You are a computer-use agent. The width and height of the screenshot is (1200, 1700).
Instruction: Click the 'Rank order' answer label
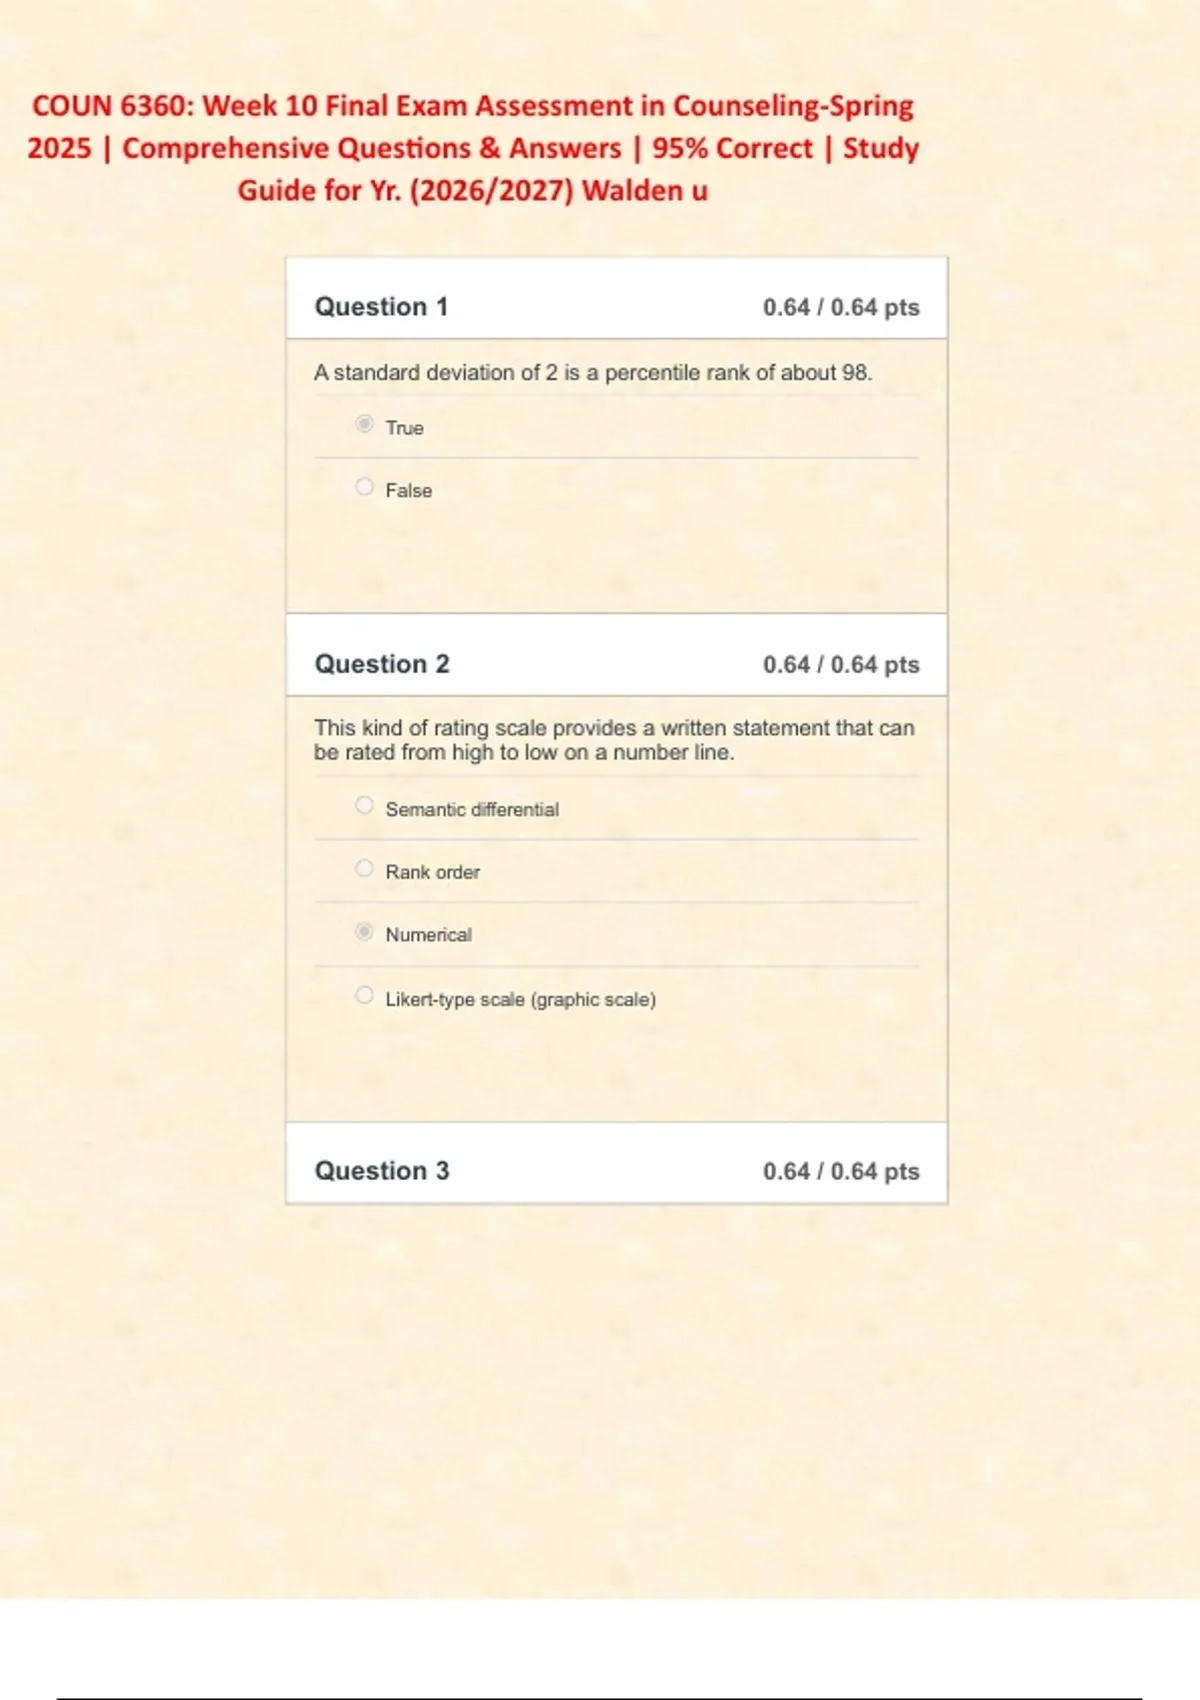pos(433,872)
